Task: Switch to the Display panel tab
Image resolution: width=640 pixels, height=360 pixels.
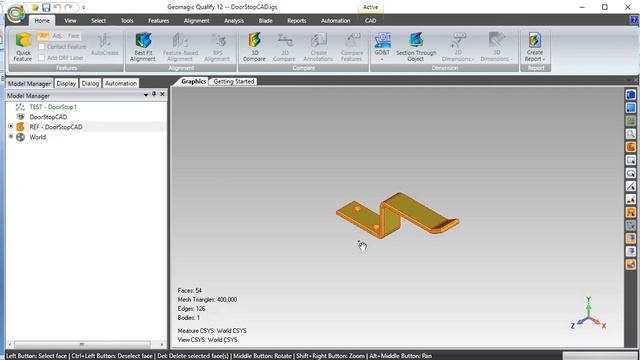Action: (x=66, y=83)
